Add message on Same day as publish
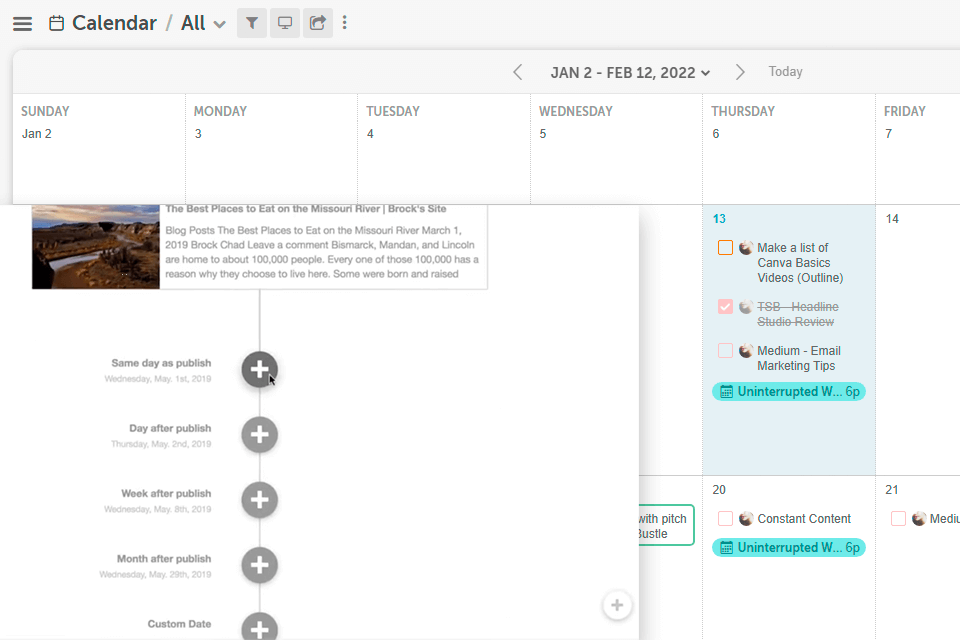Image resolution: width=960 pixels, height=640 pixels. click(260, 369)
